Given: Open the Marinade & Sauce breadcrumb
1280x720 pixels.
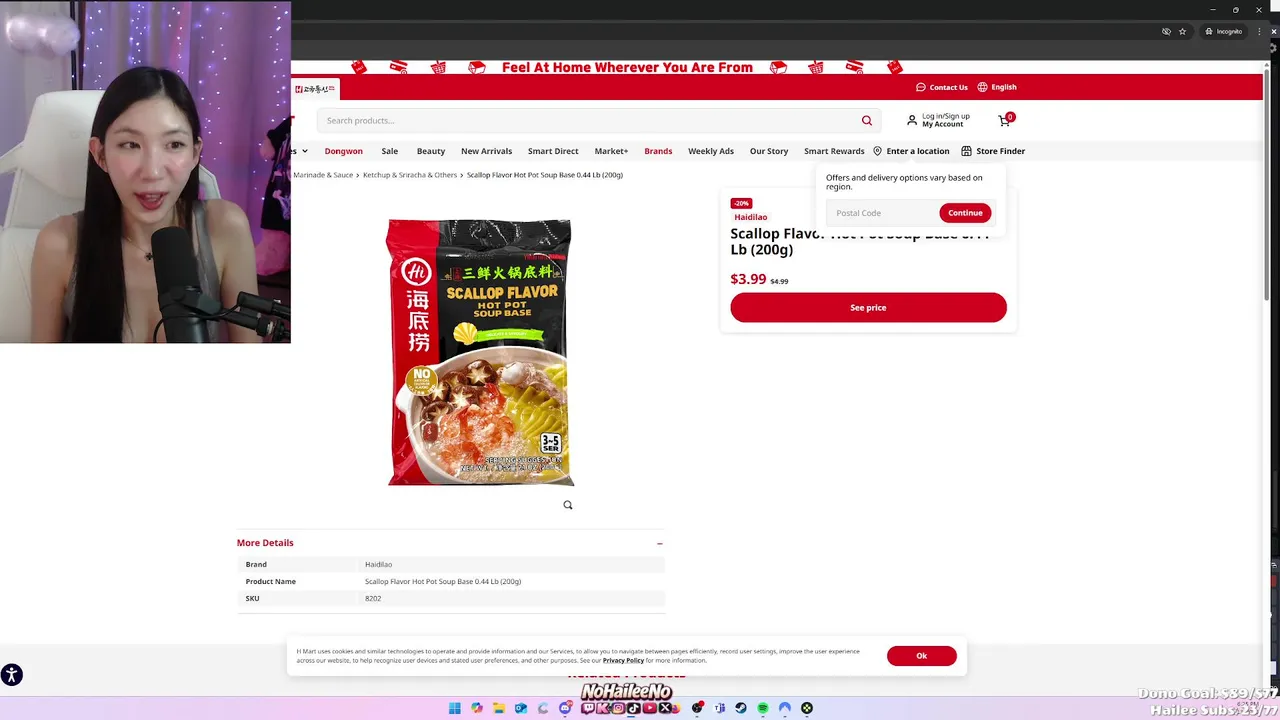Looking at the screenshot, I should point(323,175).
